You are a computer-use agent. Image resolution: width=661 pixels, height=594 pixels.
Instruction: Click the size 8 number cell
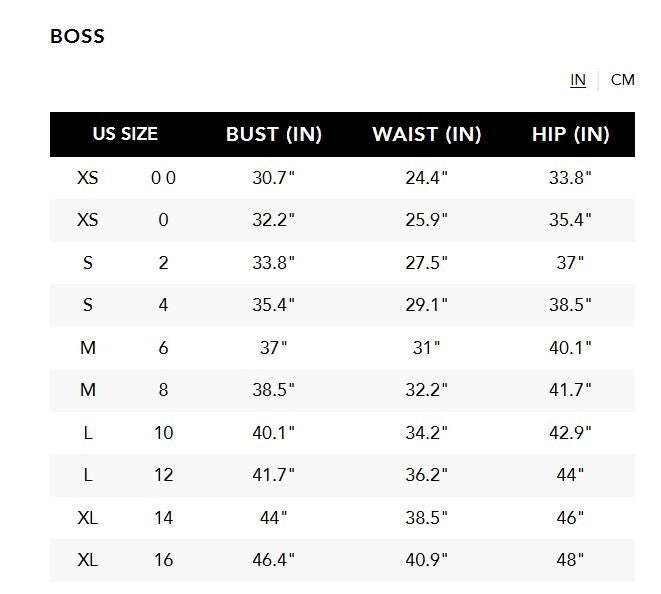[163, 390]
